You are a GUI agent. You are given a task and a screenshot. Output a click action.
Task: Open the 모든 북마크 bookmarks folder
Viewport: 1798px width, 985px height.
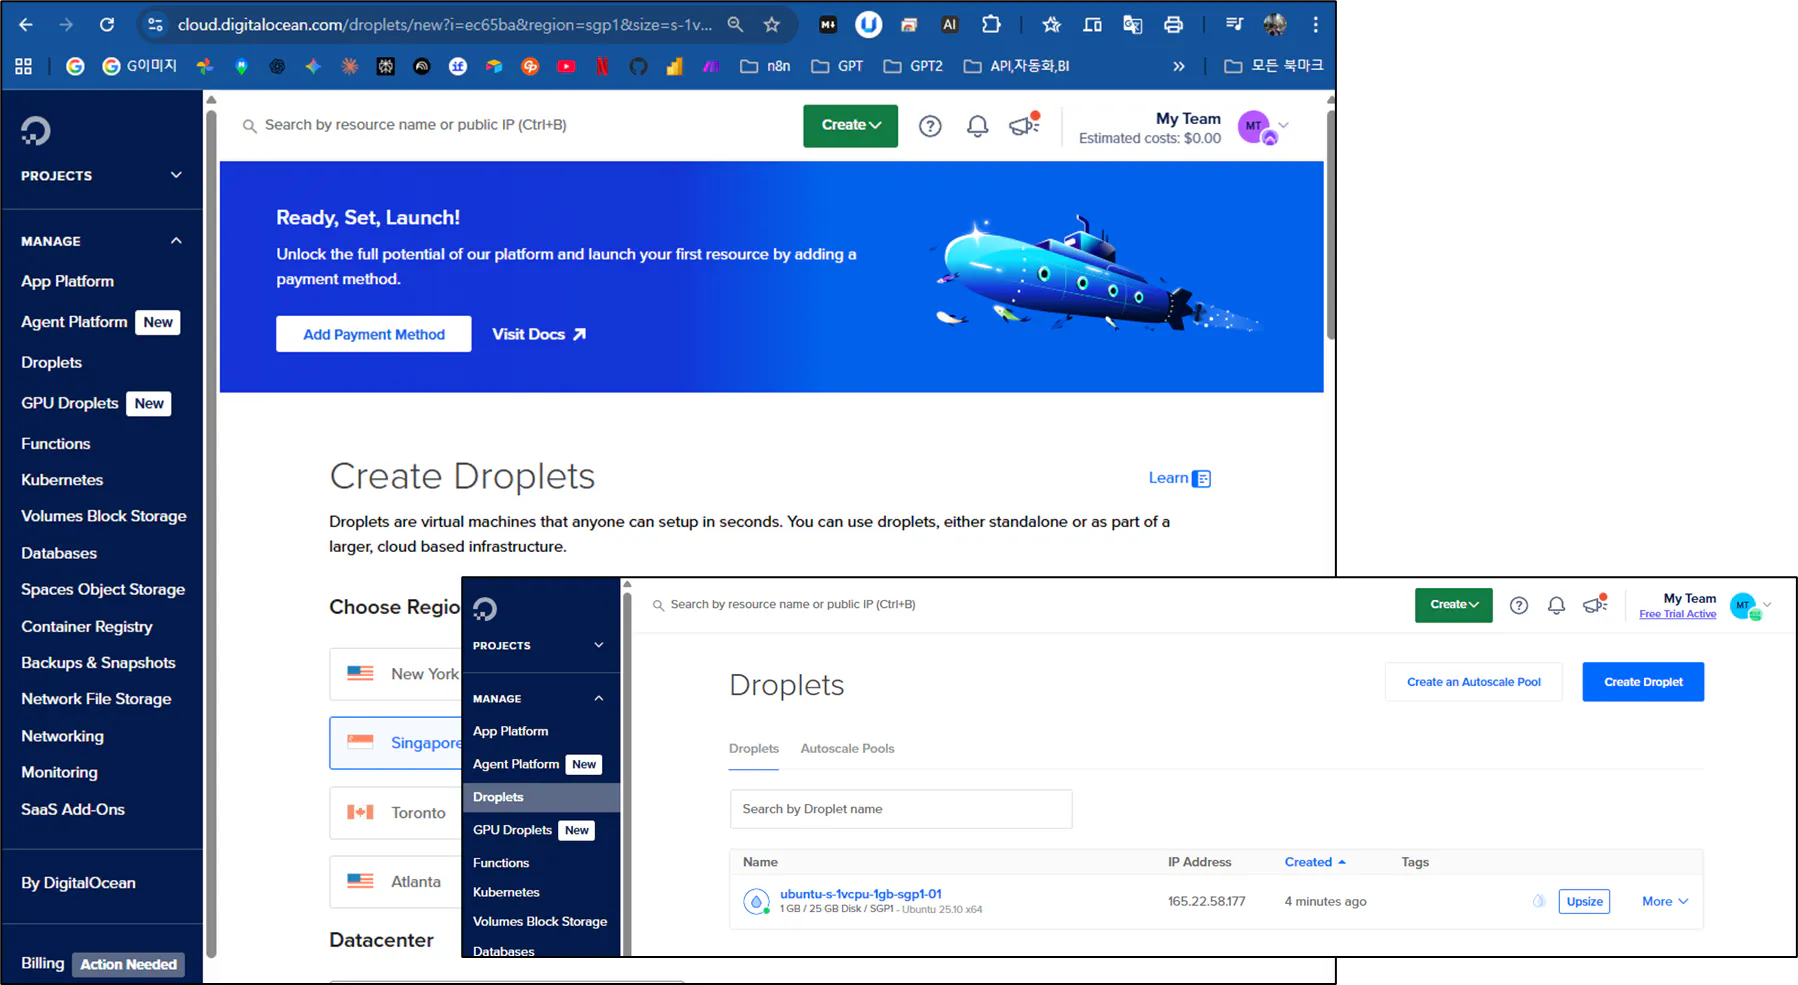[x=1274, y=66]
